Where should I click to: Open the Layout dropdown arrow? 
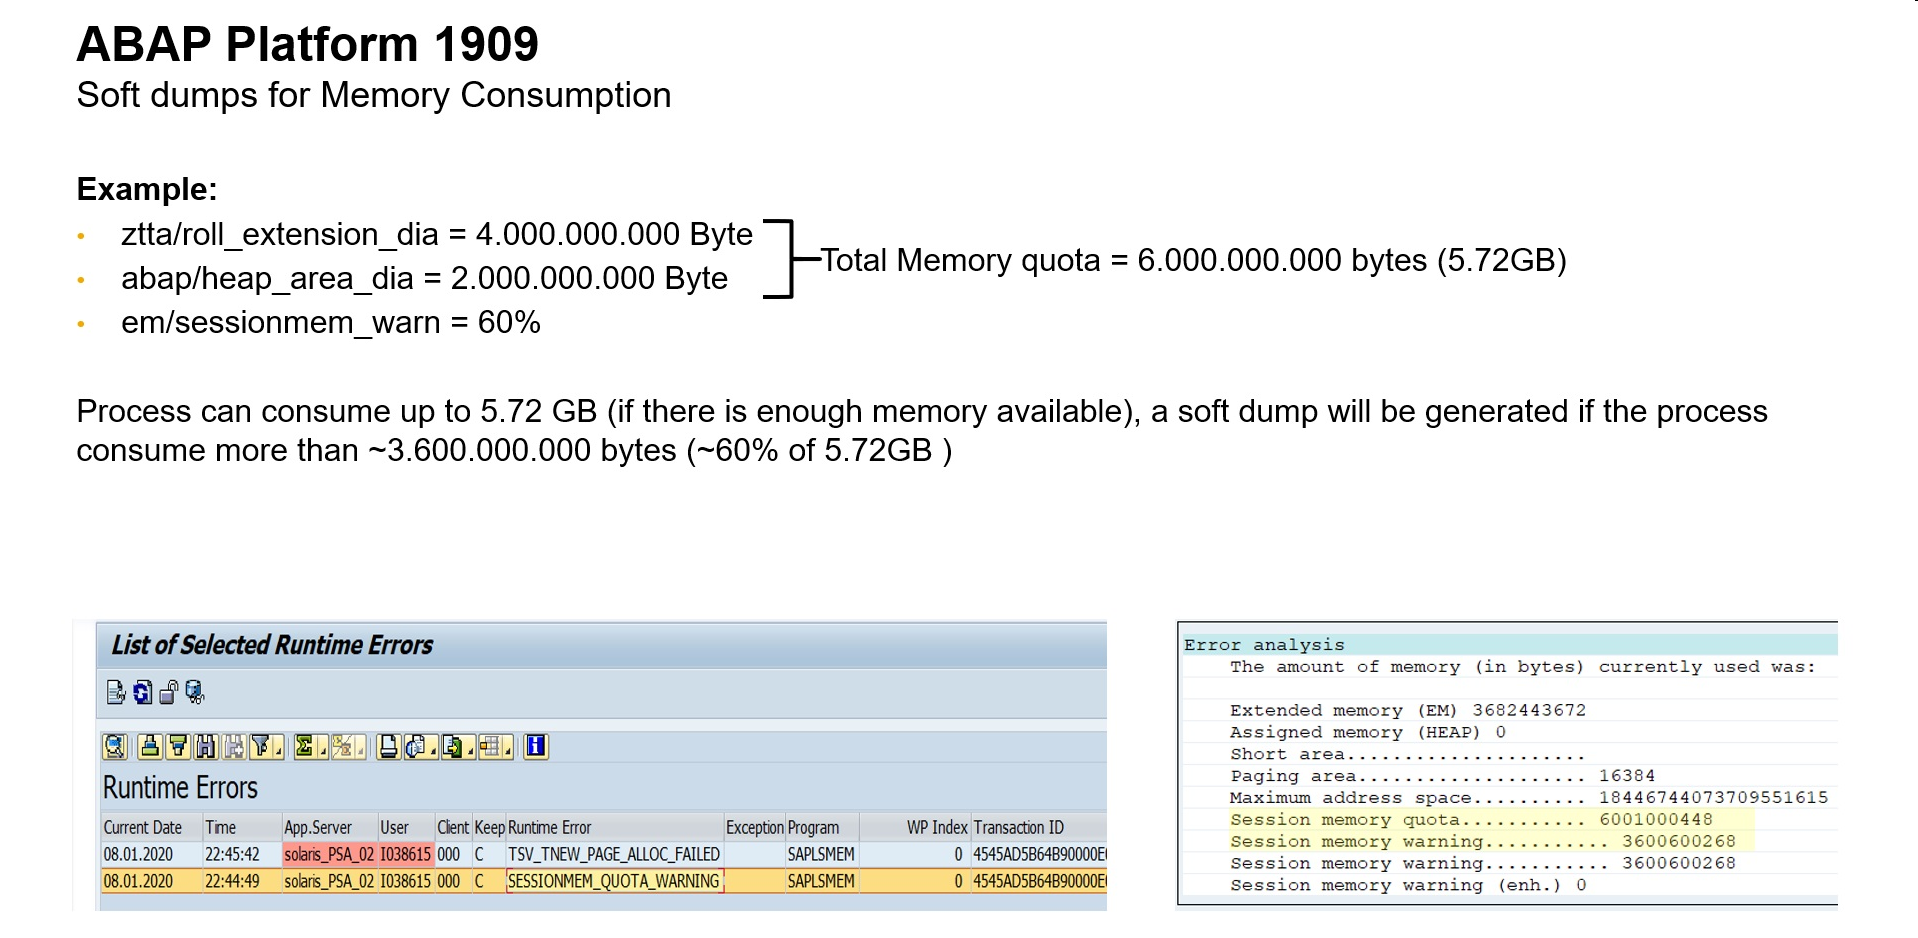tap(508, 747)
